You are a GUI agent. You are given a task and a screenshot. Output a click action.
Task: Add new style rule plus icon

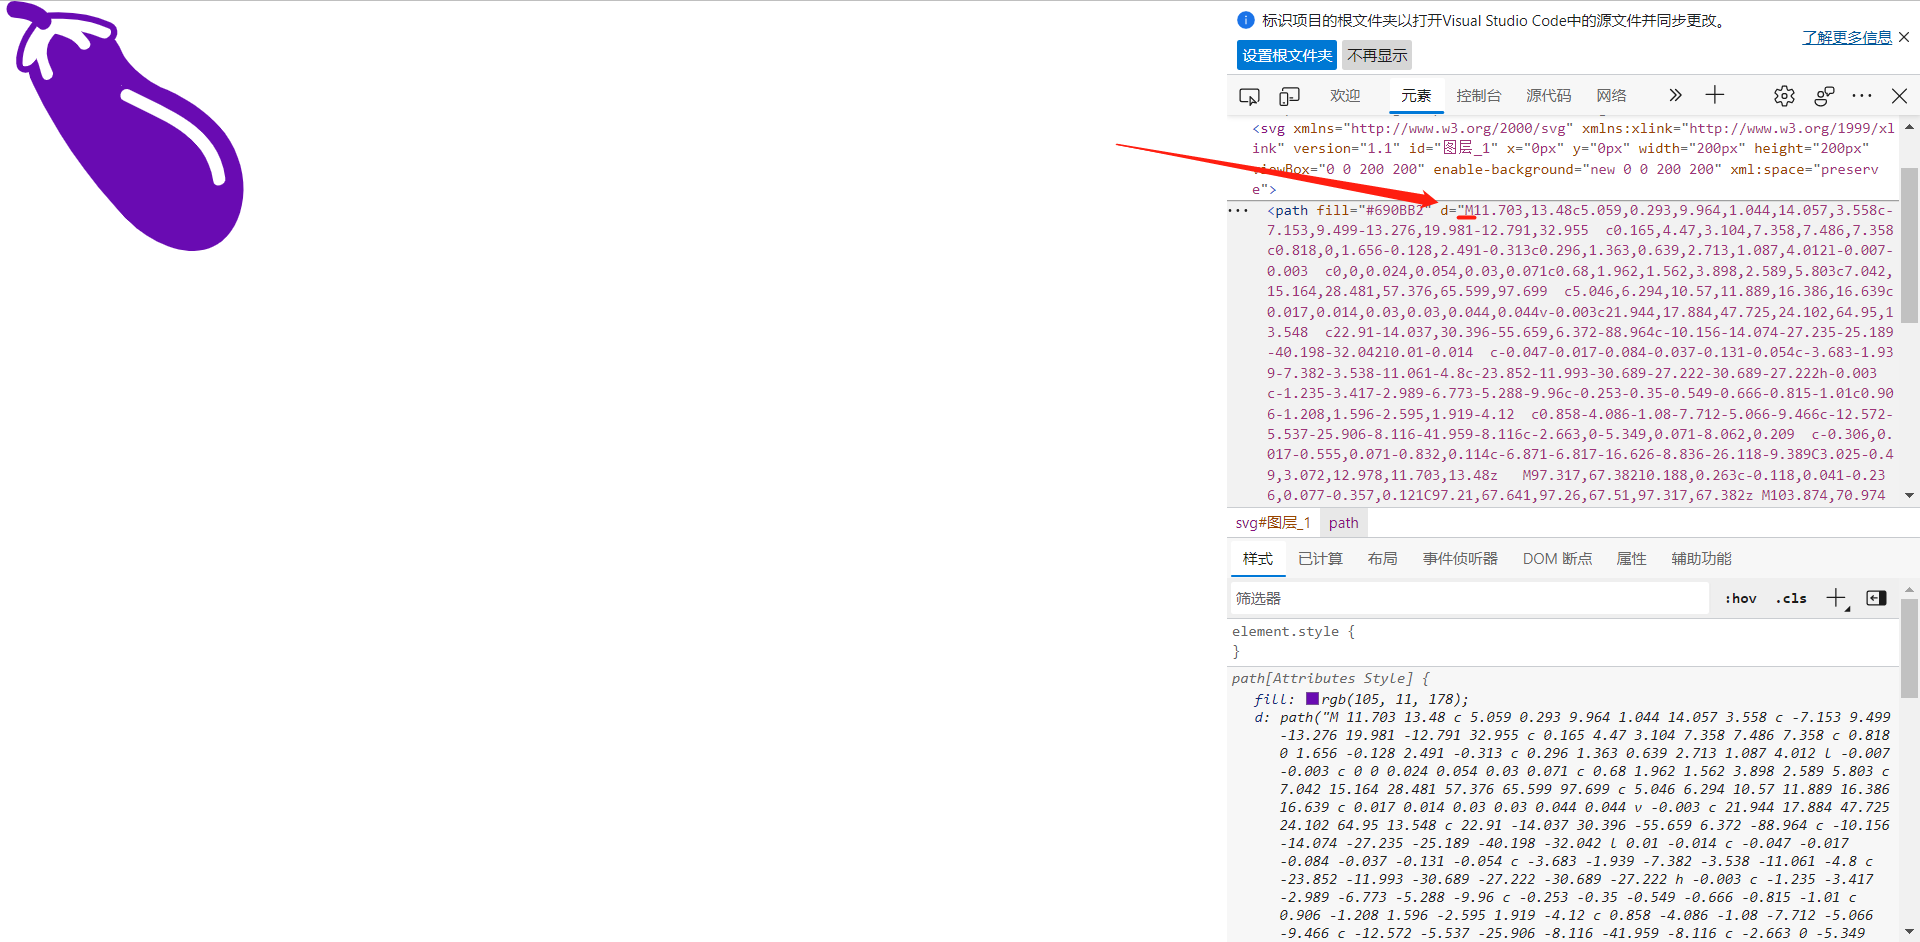(x=1837, y=598)
